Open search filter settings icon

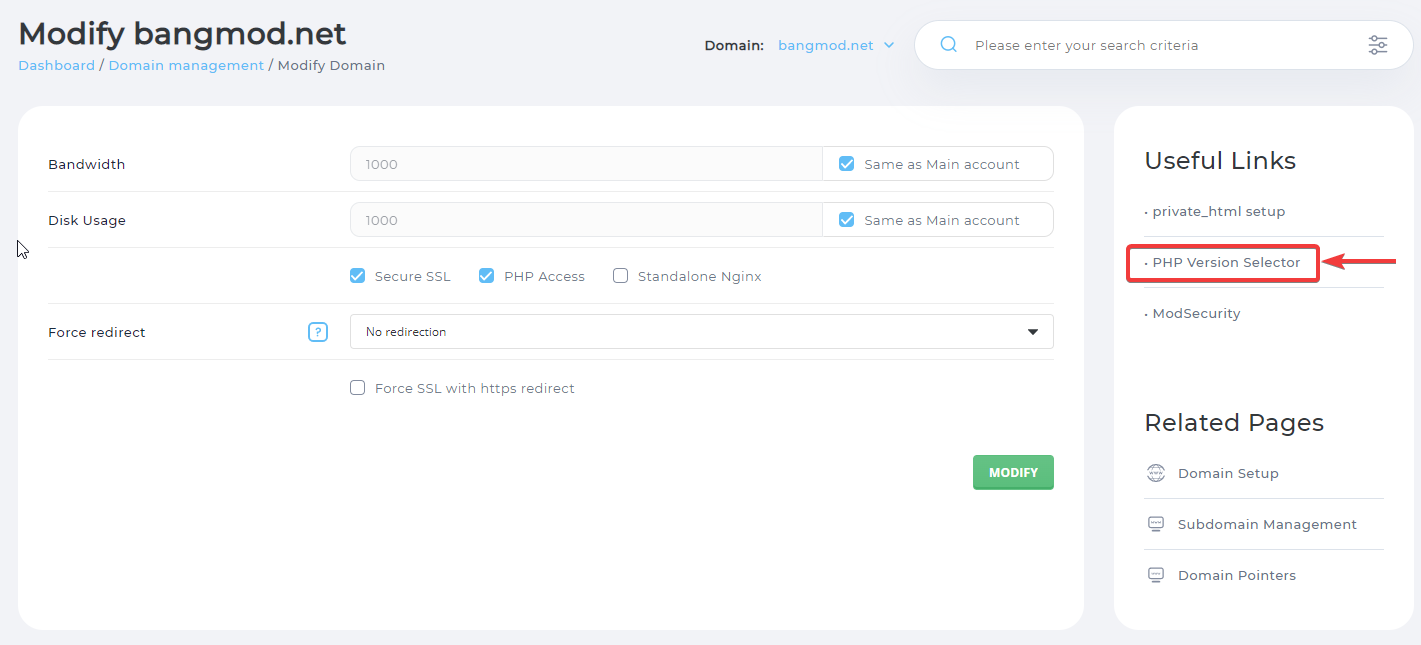pyautogui.click(x=1377, y=45)
